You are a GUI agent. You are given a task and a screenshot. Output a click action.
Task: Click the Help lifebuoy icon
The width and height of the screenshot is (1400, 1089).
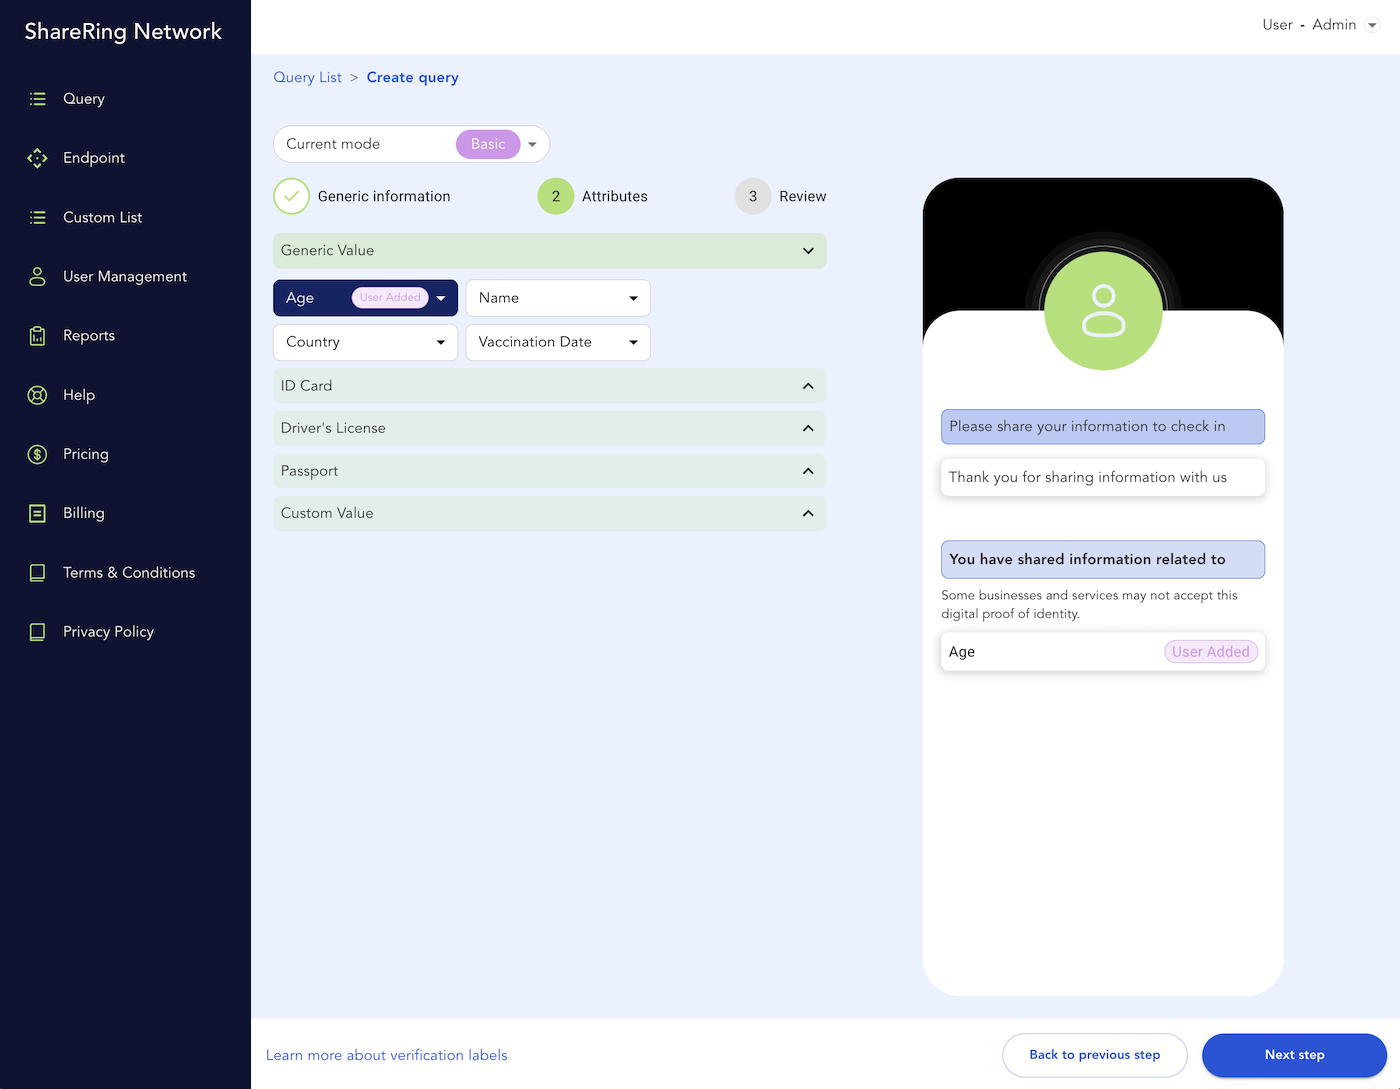click(x=38, y=395)
